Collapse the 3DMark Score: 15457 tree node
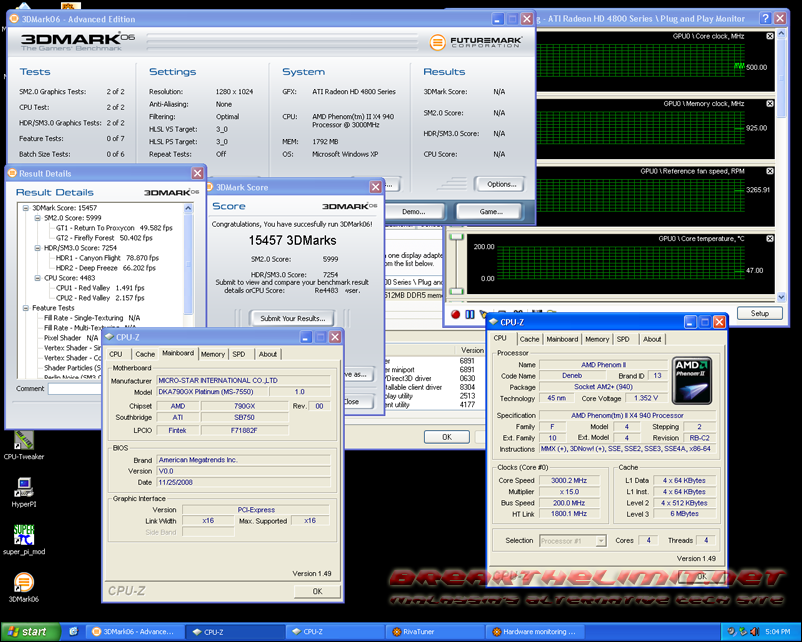802x642 pixels. coord(26,208)
